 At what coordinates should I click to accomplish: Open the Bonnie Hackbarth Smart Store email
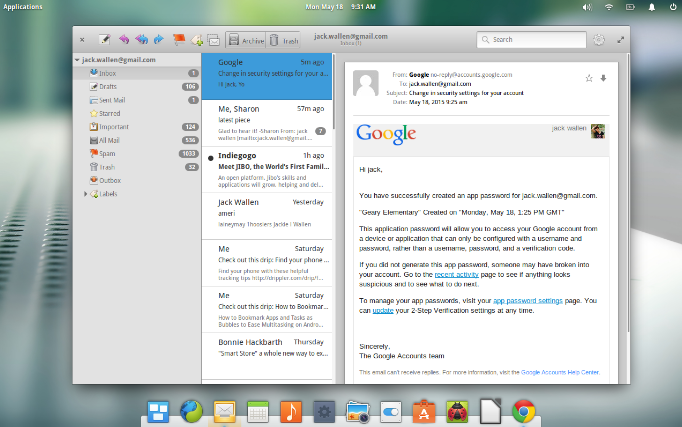[x=267, y=356]
